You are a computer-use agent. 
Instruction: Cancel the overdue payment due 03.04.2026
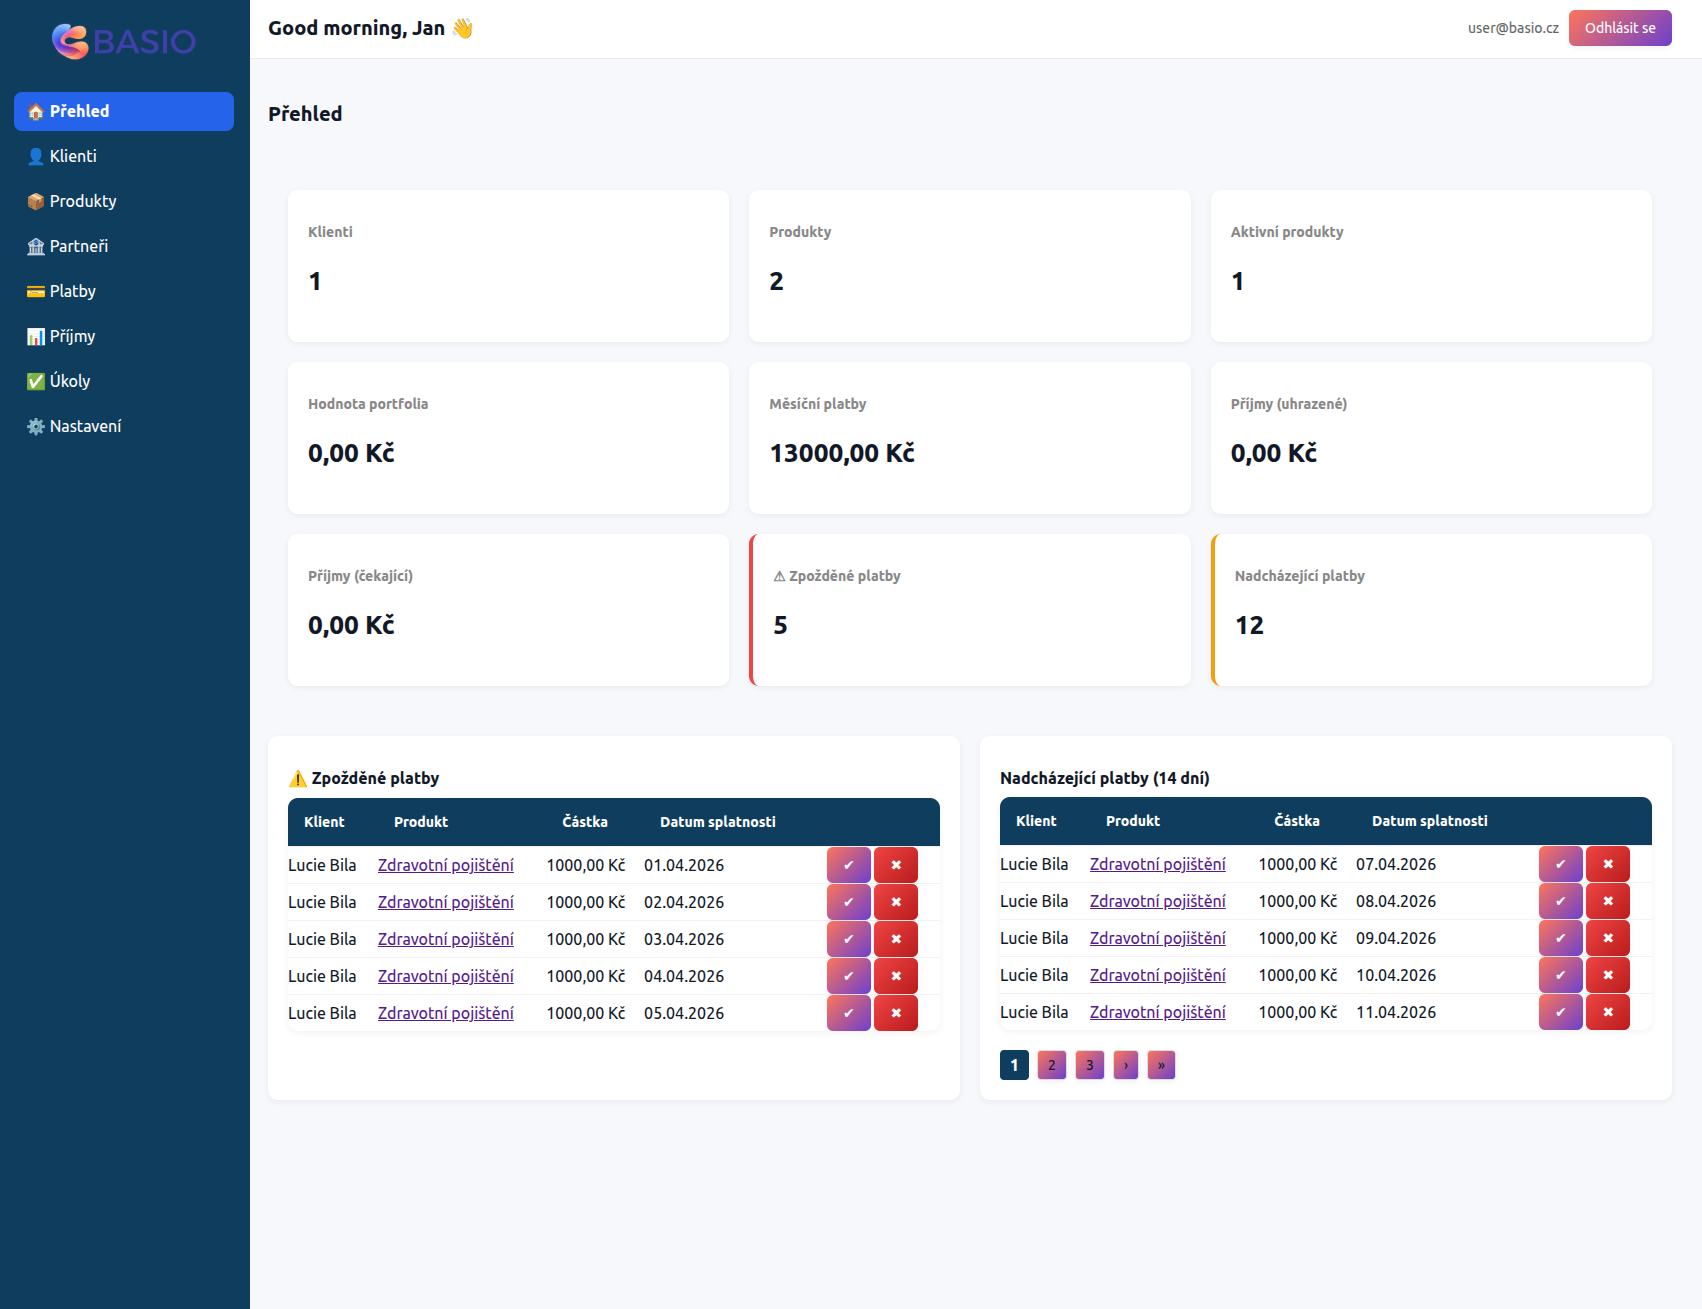coord(895,939)
